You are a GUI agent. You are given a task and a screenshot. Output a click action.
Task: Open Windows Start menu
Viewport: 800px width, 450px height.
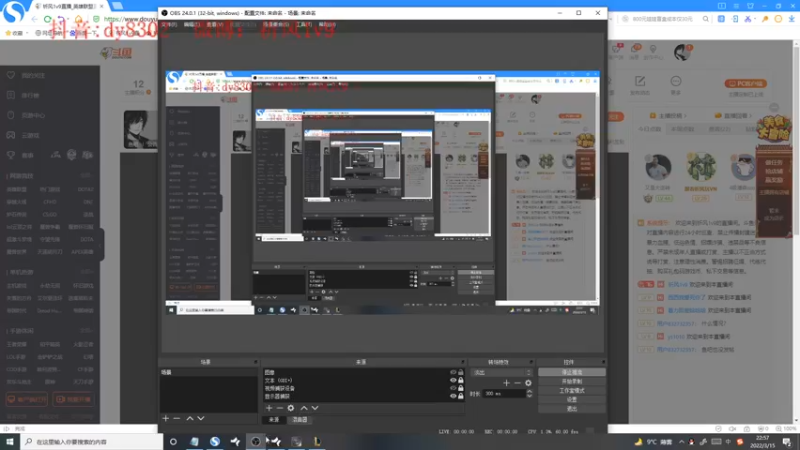(10, 442)
